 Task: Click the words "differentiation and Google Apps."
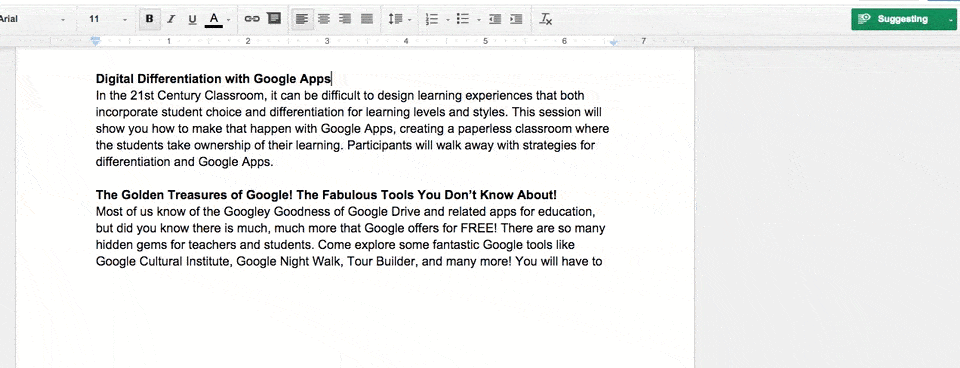point(184,162)
